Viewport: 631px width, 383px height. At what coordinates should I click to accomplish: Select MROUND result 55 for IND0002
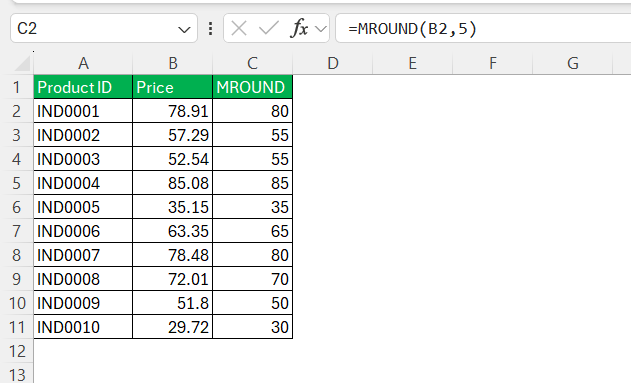(x=252, y=135)
